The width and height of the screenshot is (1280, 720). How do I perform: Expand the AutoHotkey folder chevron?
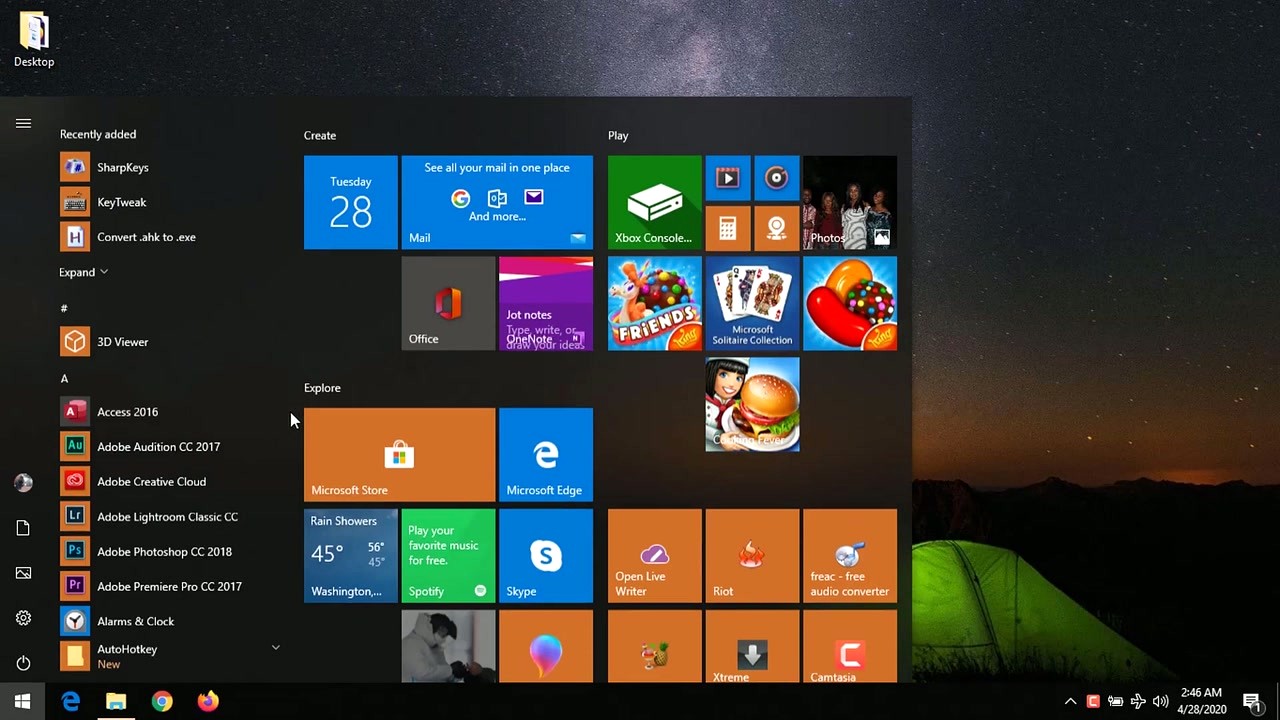coord(275,648)
